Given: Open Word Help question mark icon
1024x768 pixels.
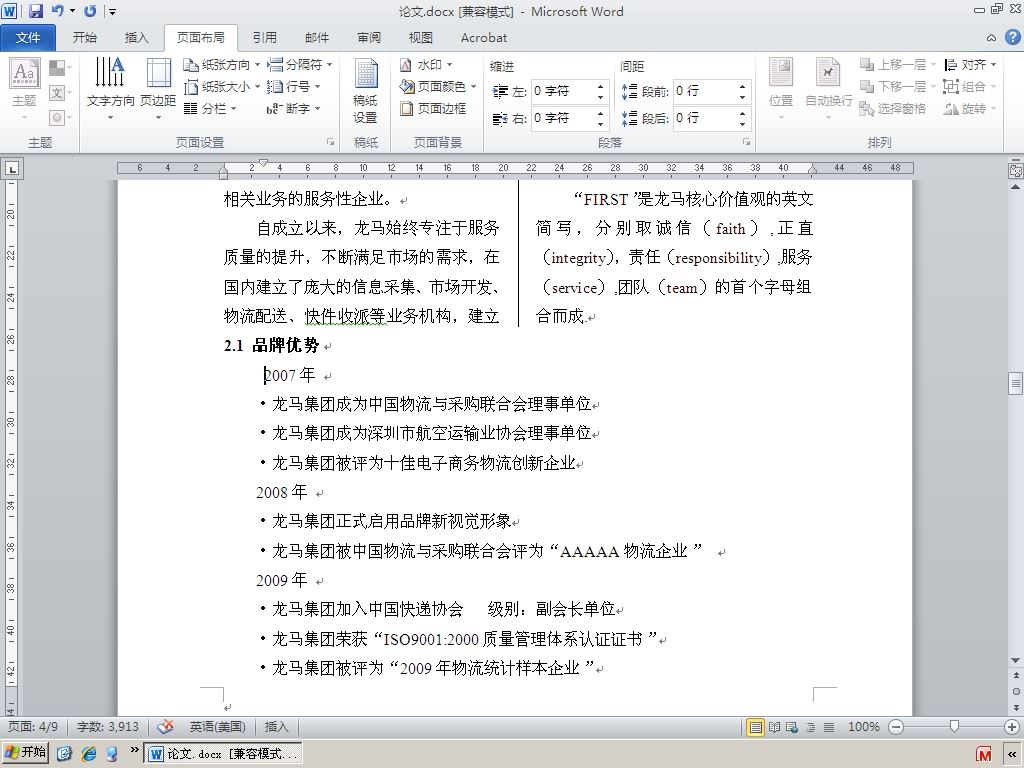Looking at the screenshot, I should coord(1012,37).
